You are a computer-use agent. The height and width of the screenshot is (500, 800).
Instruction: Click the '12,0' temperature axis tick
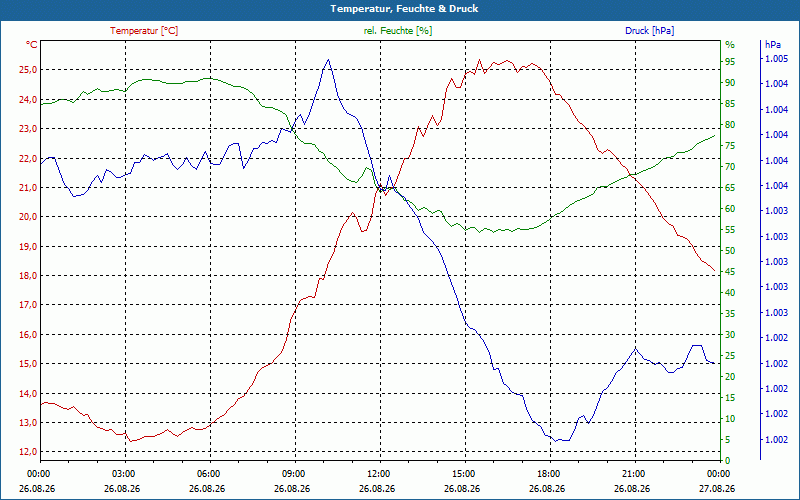(x=28, y=452)
